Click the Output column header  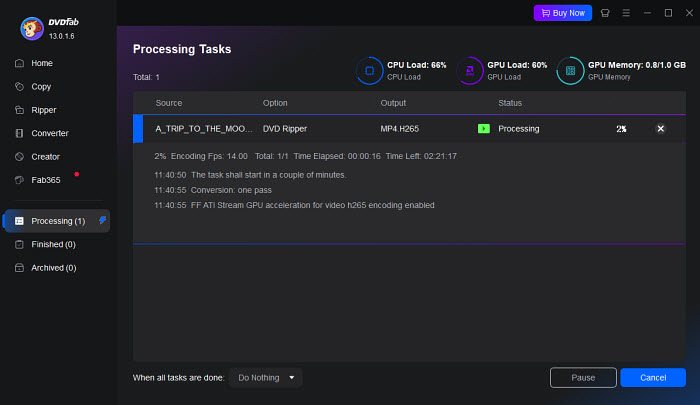click(393, 103)
